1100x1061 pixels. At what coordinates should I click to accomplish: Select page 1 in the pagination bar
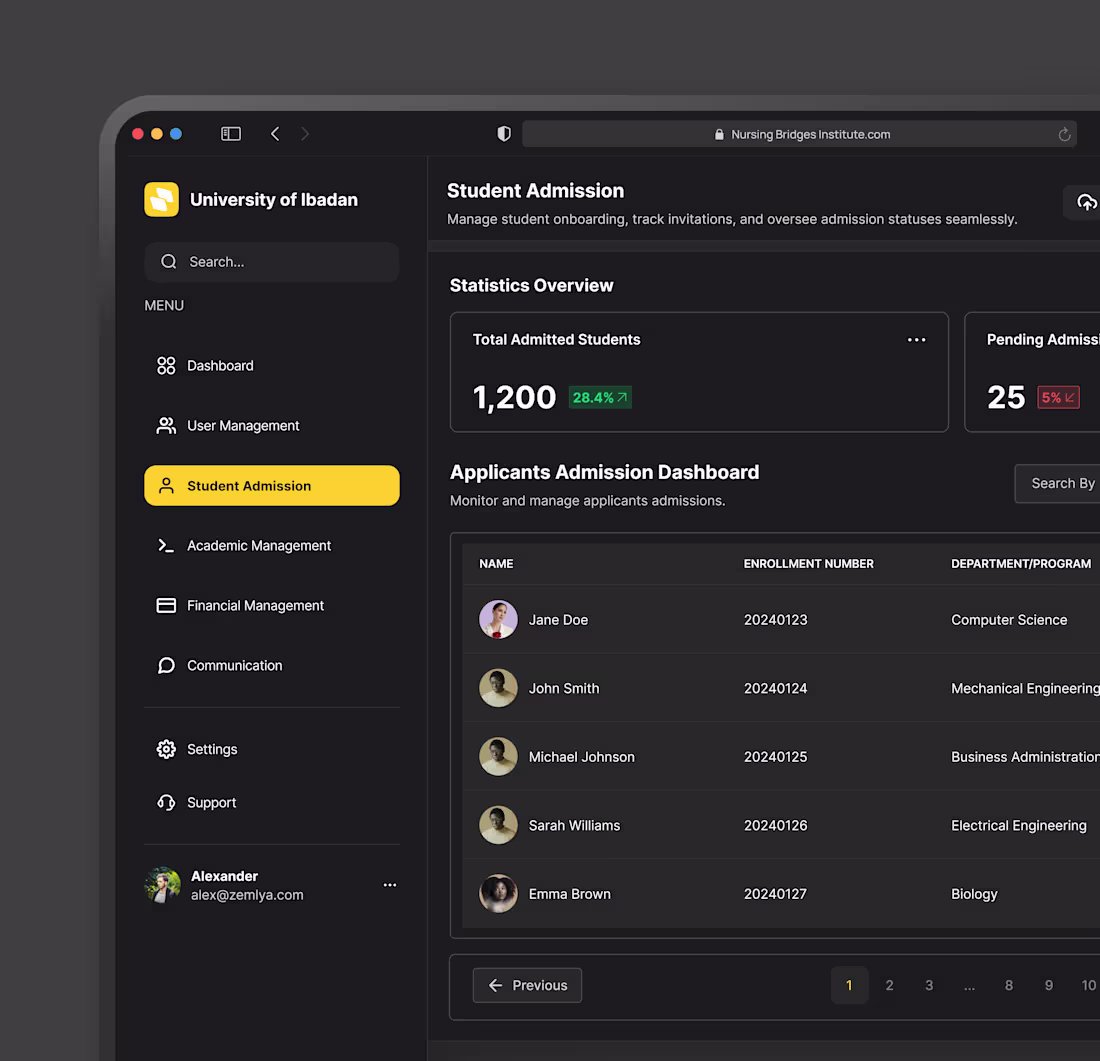pyautogui.click(x=849, y=985)
